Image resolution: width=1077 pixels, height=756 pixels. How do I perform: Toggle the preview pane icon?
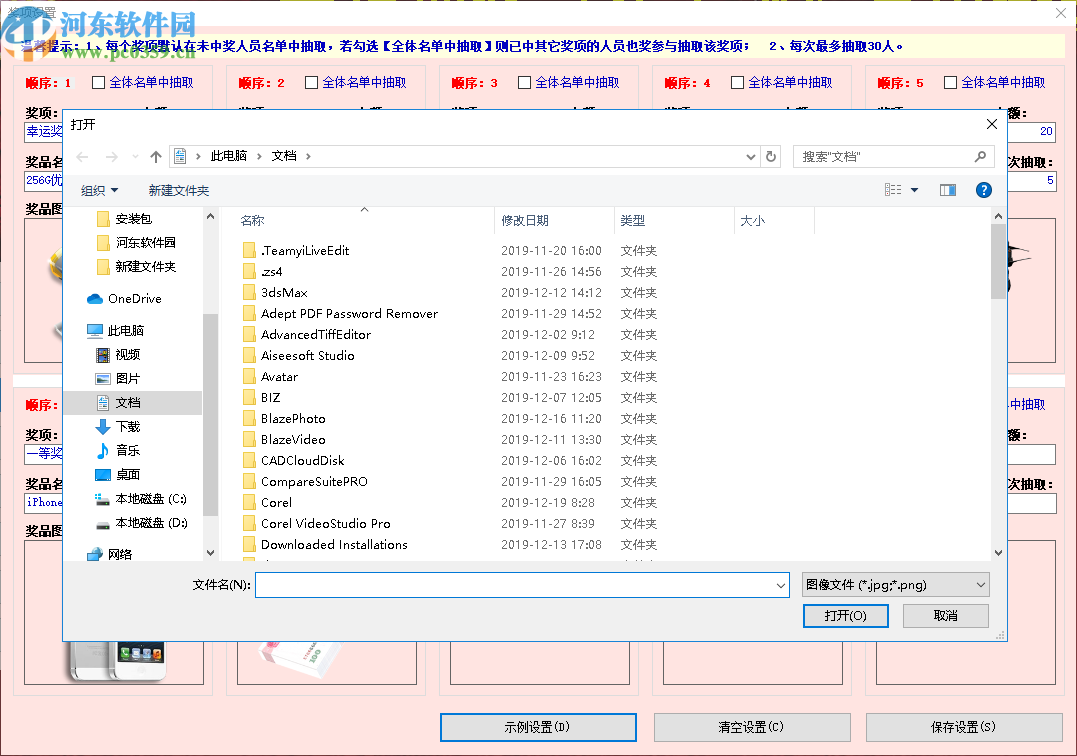point(947,190)
